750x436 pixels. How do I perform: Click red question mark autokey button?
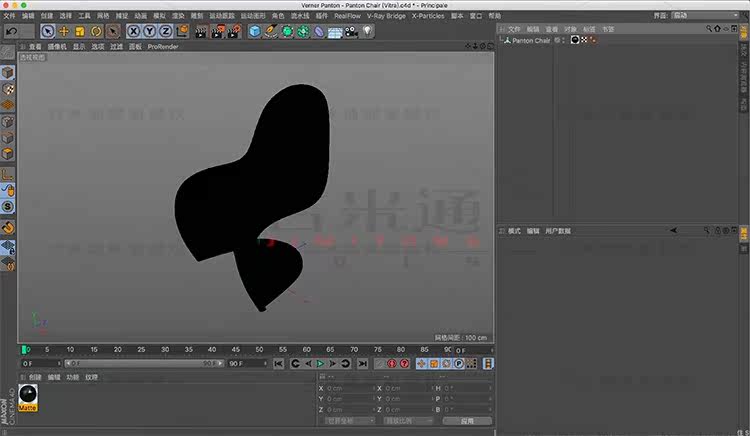(x=404, y=364)
